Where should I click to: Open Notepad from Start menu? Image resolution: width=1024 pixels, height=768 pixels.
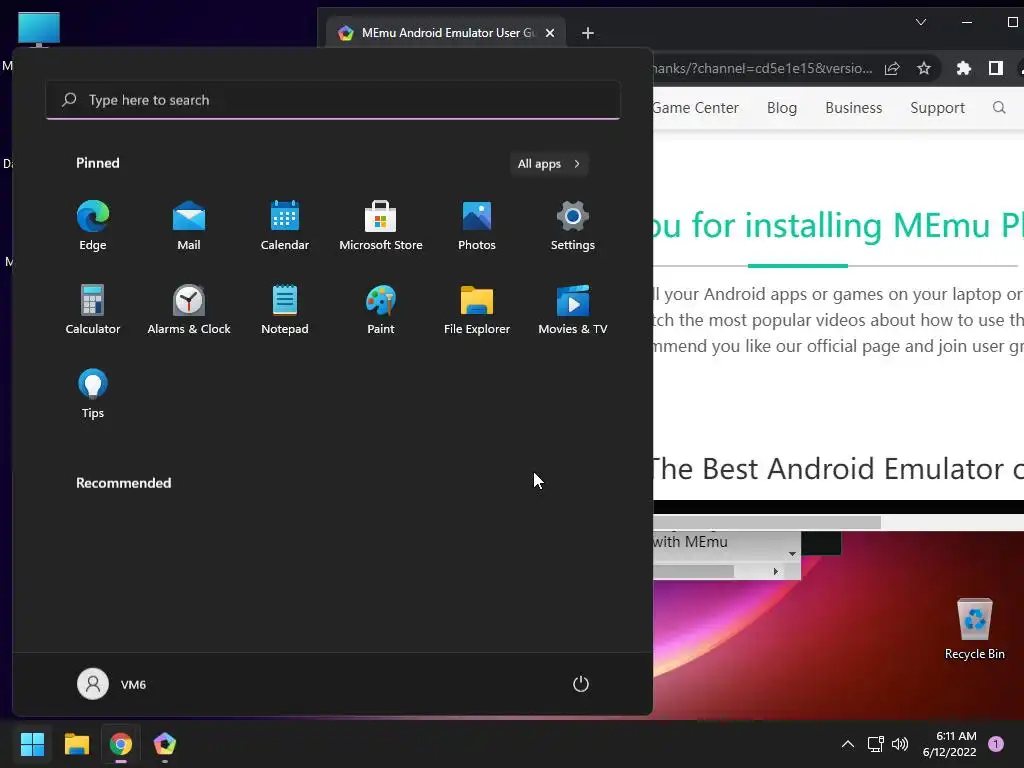pyautogui.click(x=285, y=310)
